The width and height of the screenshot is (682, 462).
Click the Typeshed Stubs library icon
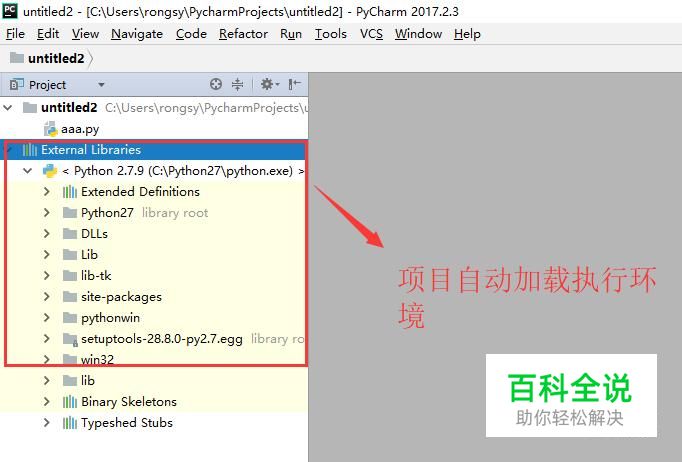pyautogui.click(x=70, y=422)
